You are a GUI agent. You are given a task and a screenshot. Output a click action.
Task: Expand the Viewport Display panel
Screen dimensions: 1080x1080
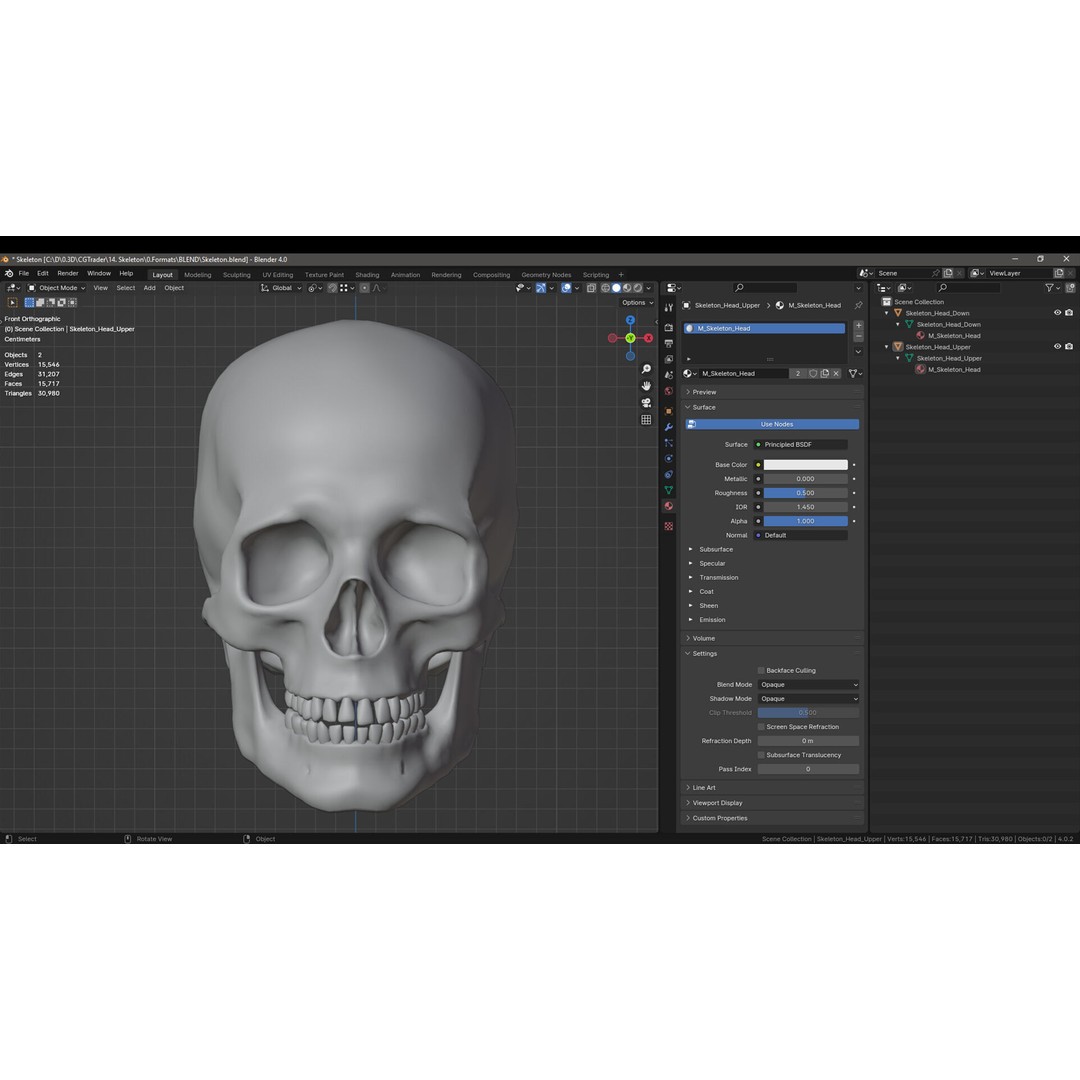click(x=772, y=802)
